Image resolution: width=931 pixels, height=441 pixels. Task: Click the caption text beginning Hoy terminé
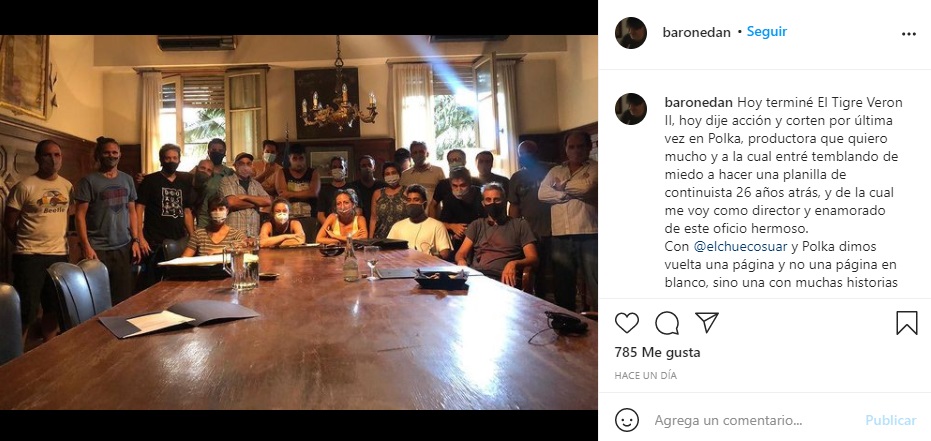pyautogui.click(x=782, y=192)
